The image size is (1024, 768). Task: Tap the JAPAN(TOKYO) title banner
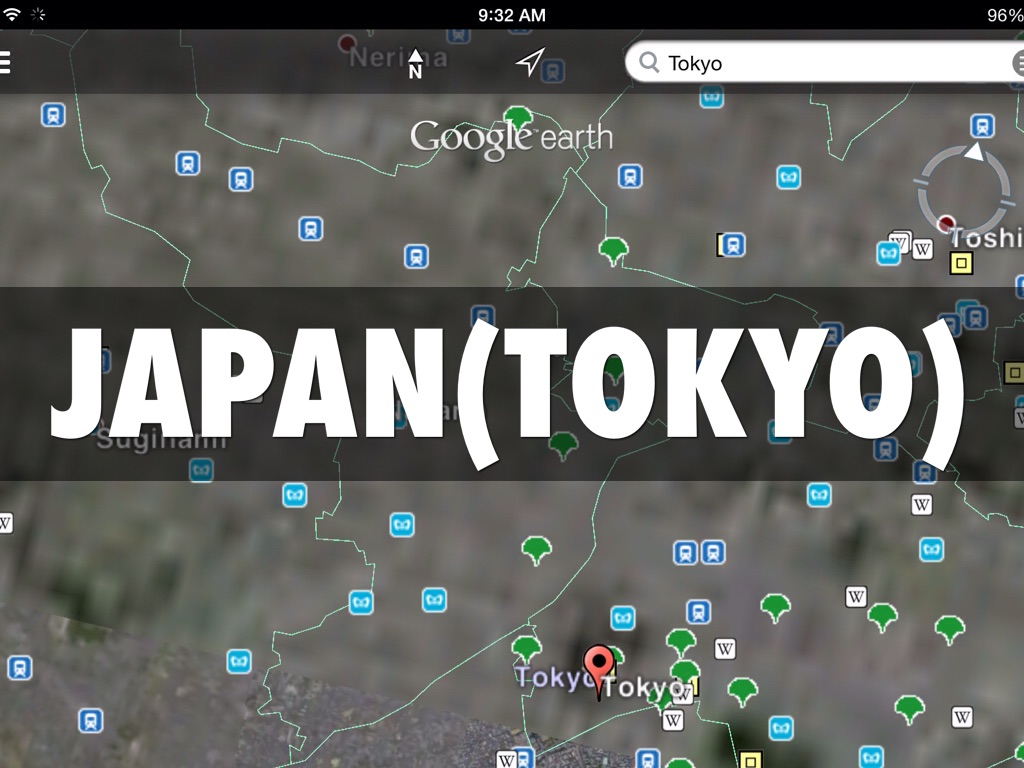click(511, 384)
